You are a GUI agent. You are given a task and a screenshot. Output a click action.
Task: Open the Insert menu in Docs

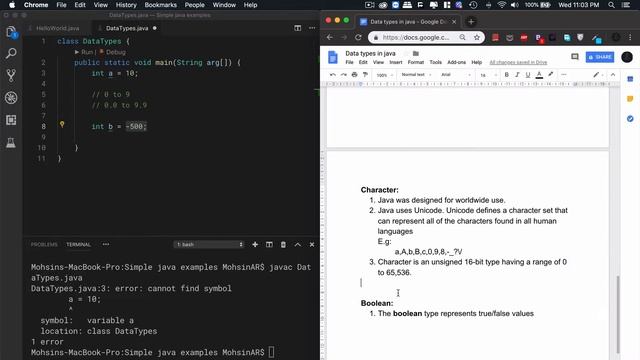(x=396, y=62)
